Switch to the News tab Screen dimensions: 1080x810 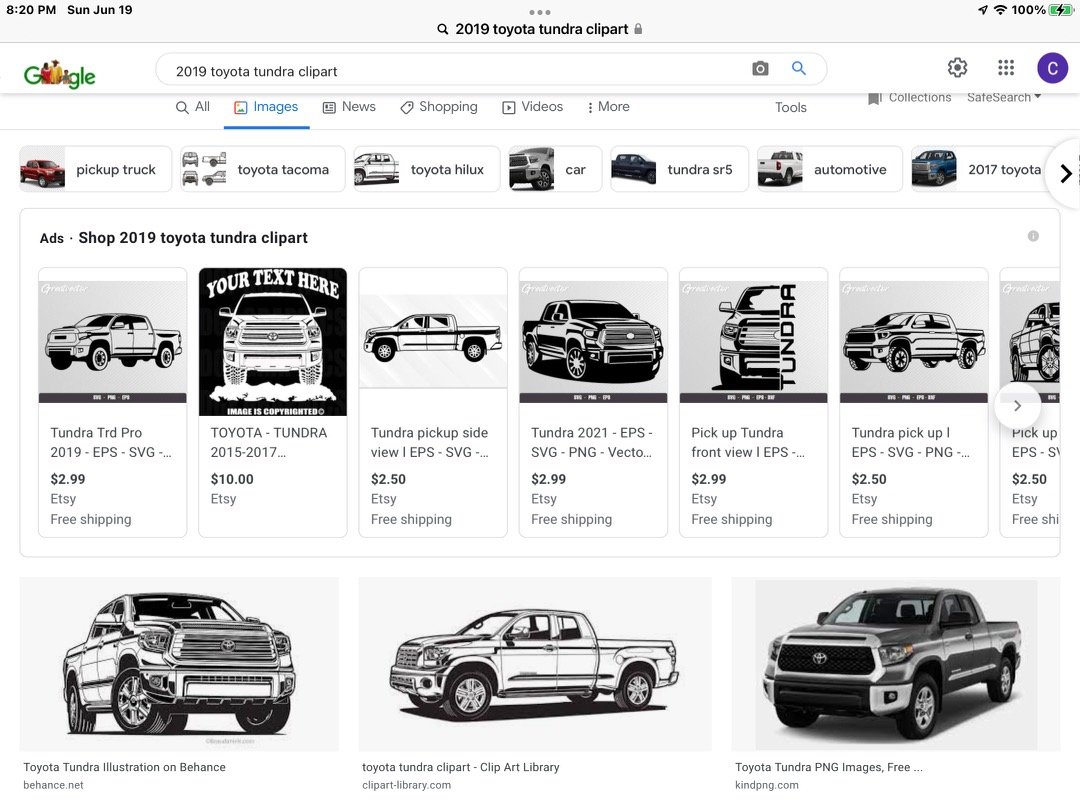pos(349,107)
